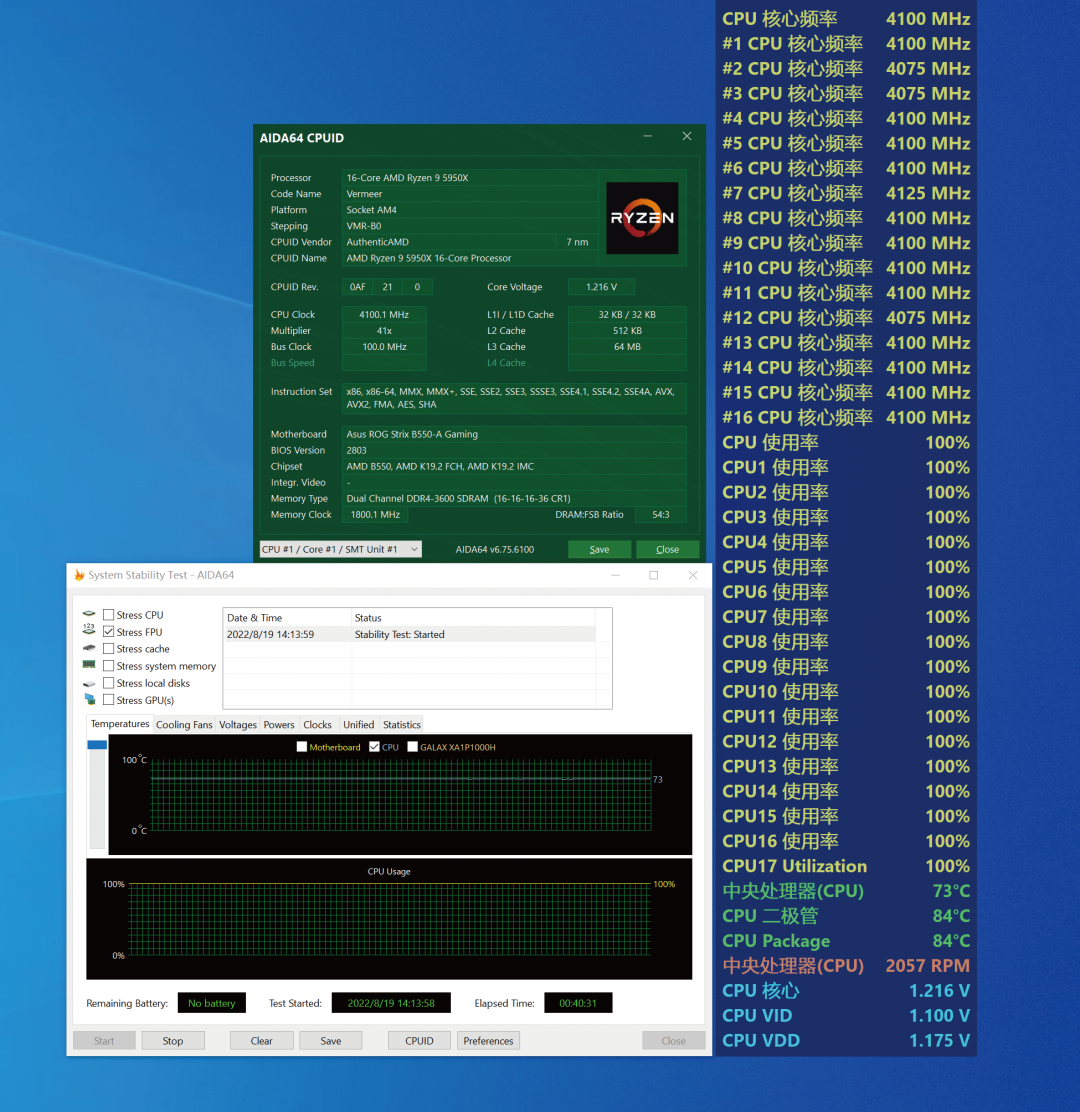Switch to the Clocks tab
Viewport: 1080px width, 1112px height.
(317, 725)
